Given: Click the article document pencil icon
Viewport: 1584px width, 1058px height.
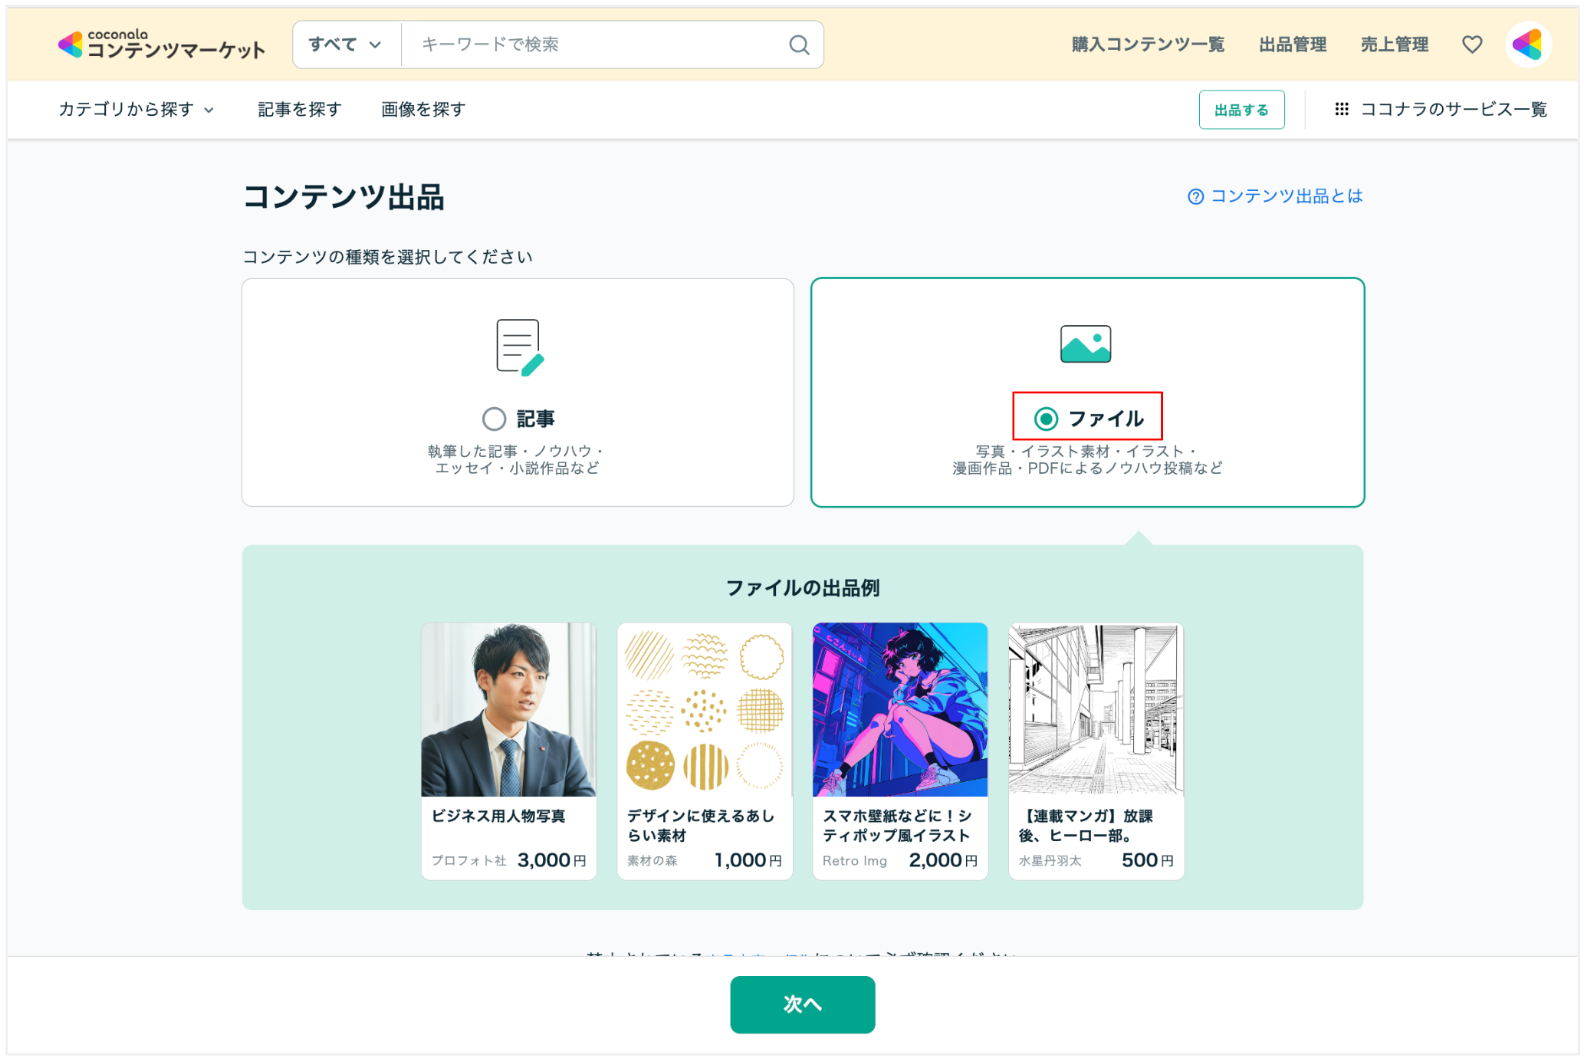Looking at the screenshot, I should click(x=519, y=347).
